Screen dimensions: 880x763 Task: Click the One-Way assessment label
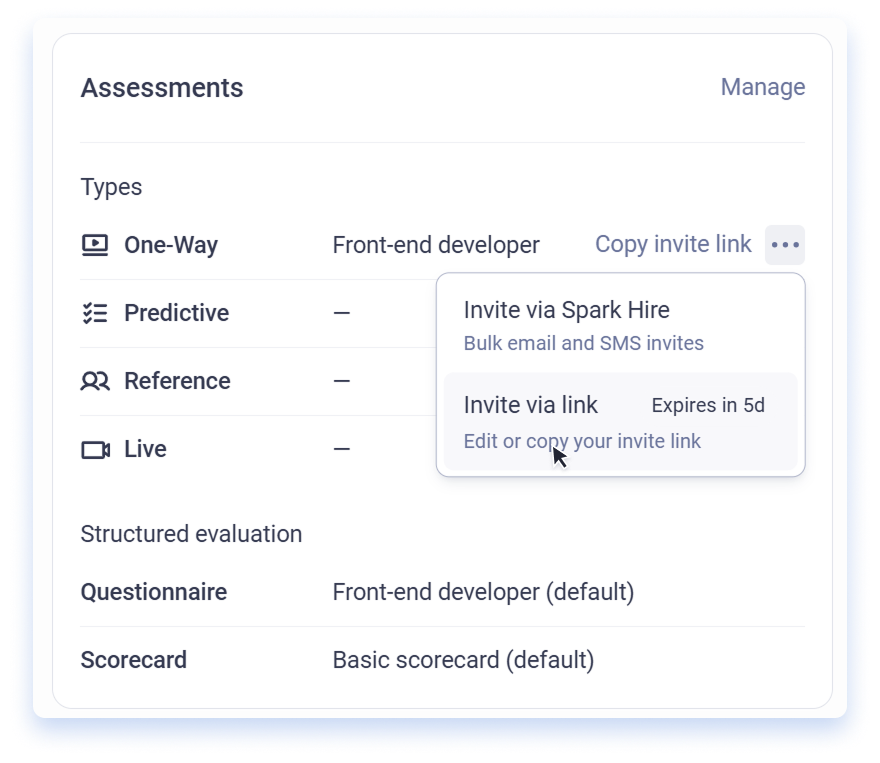click(171, 245)
